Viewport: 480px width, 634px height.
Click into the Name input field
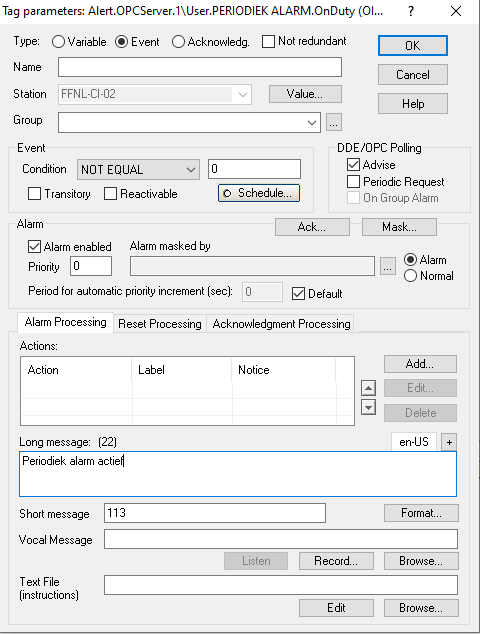click(x=200, y=67)
